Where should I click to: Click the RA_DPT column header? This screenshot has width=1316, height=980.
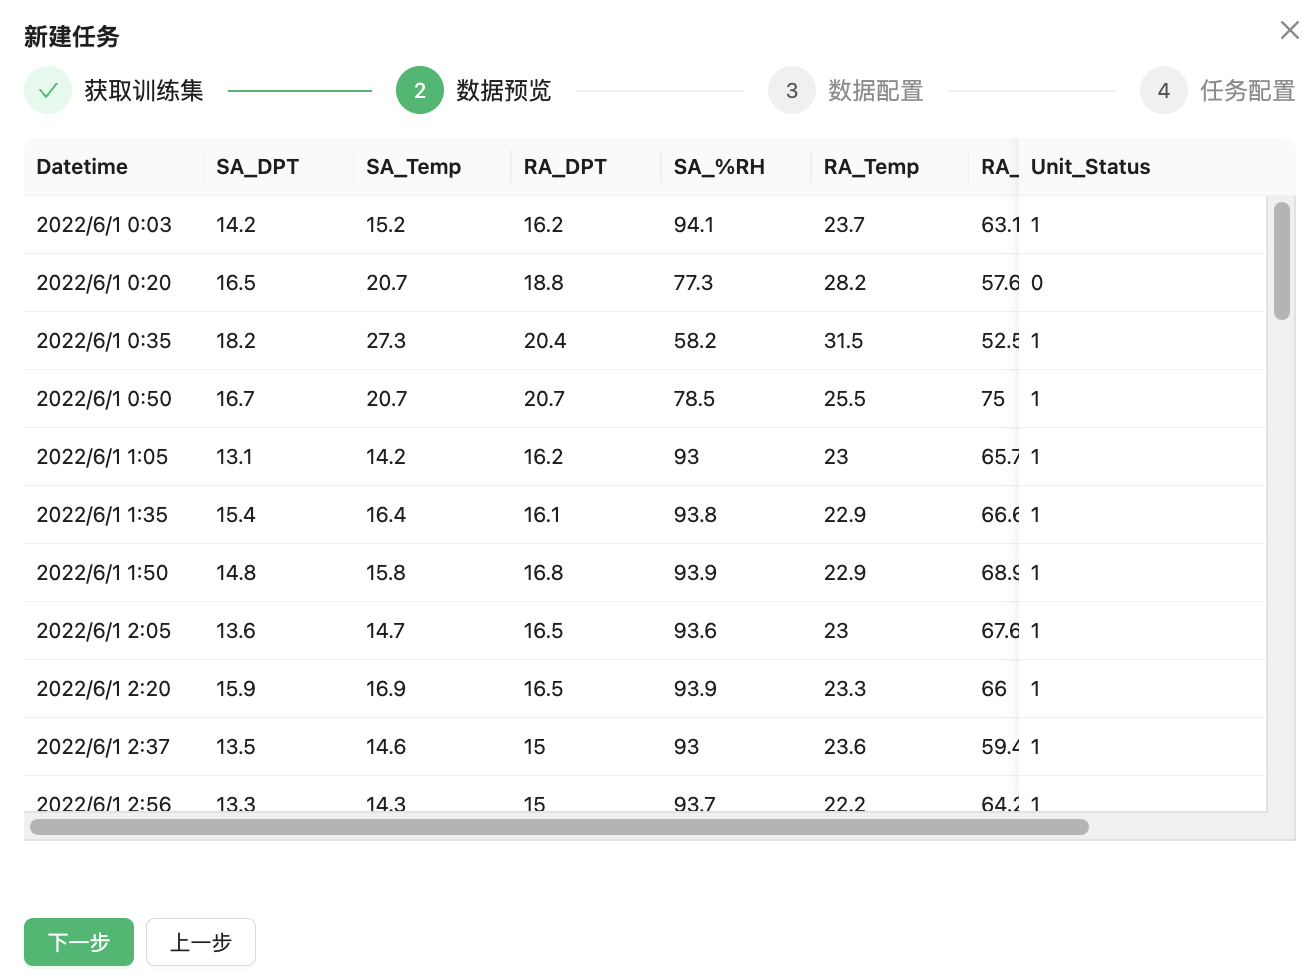point(565,167)
